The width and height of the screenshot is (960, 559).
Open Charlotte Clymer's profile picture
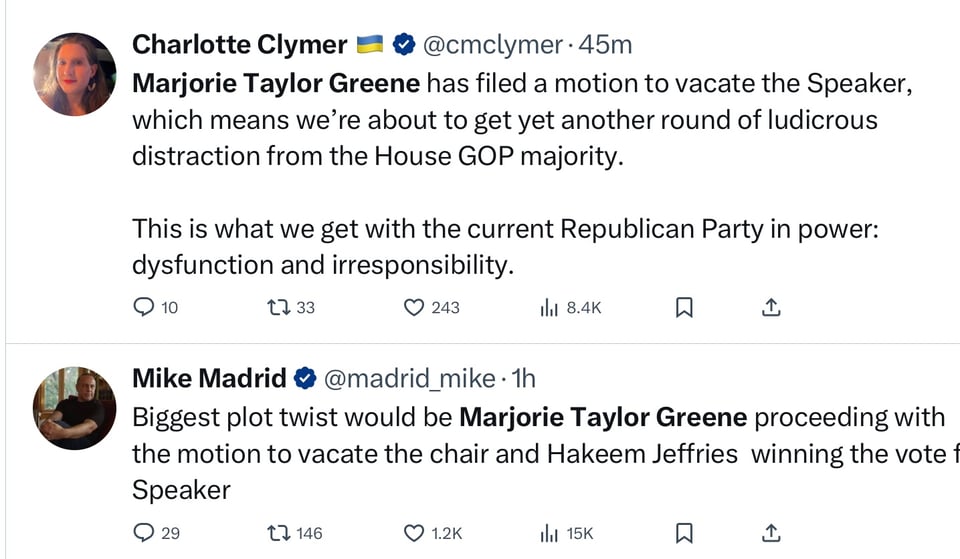(x=75, y=74)
